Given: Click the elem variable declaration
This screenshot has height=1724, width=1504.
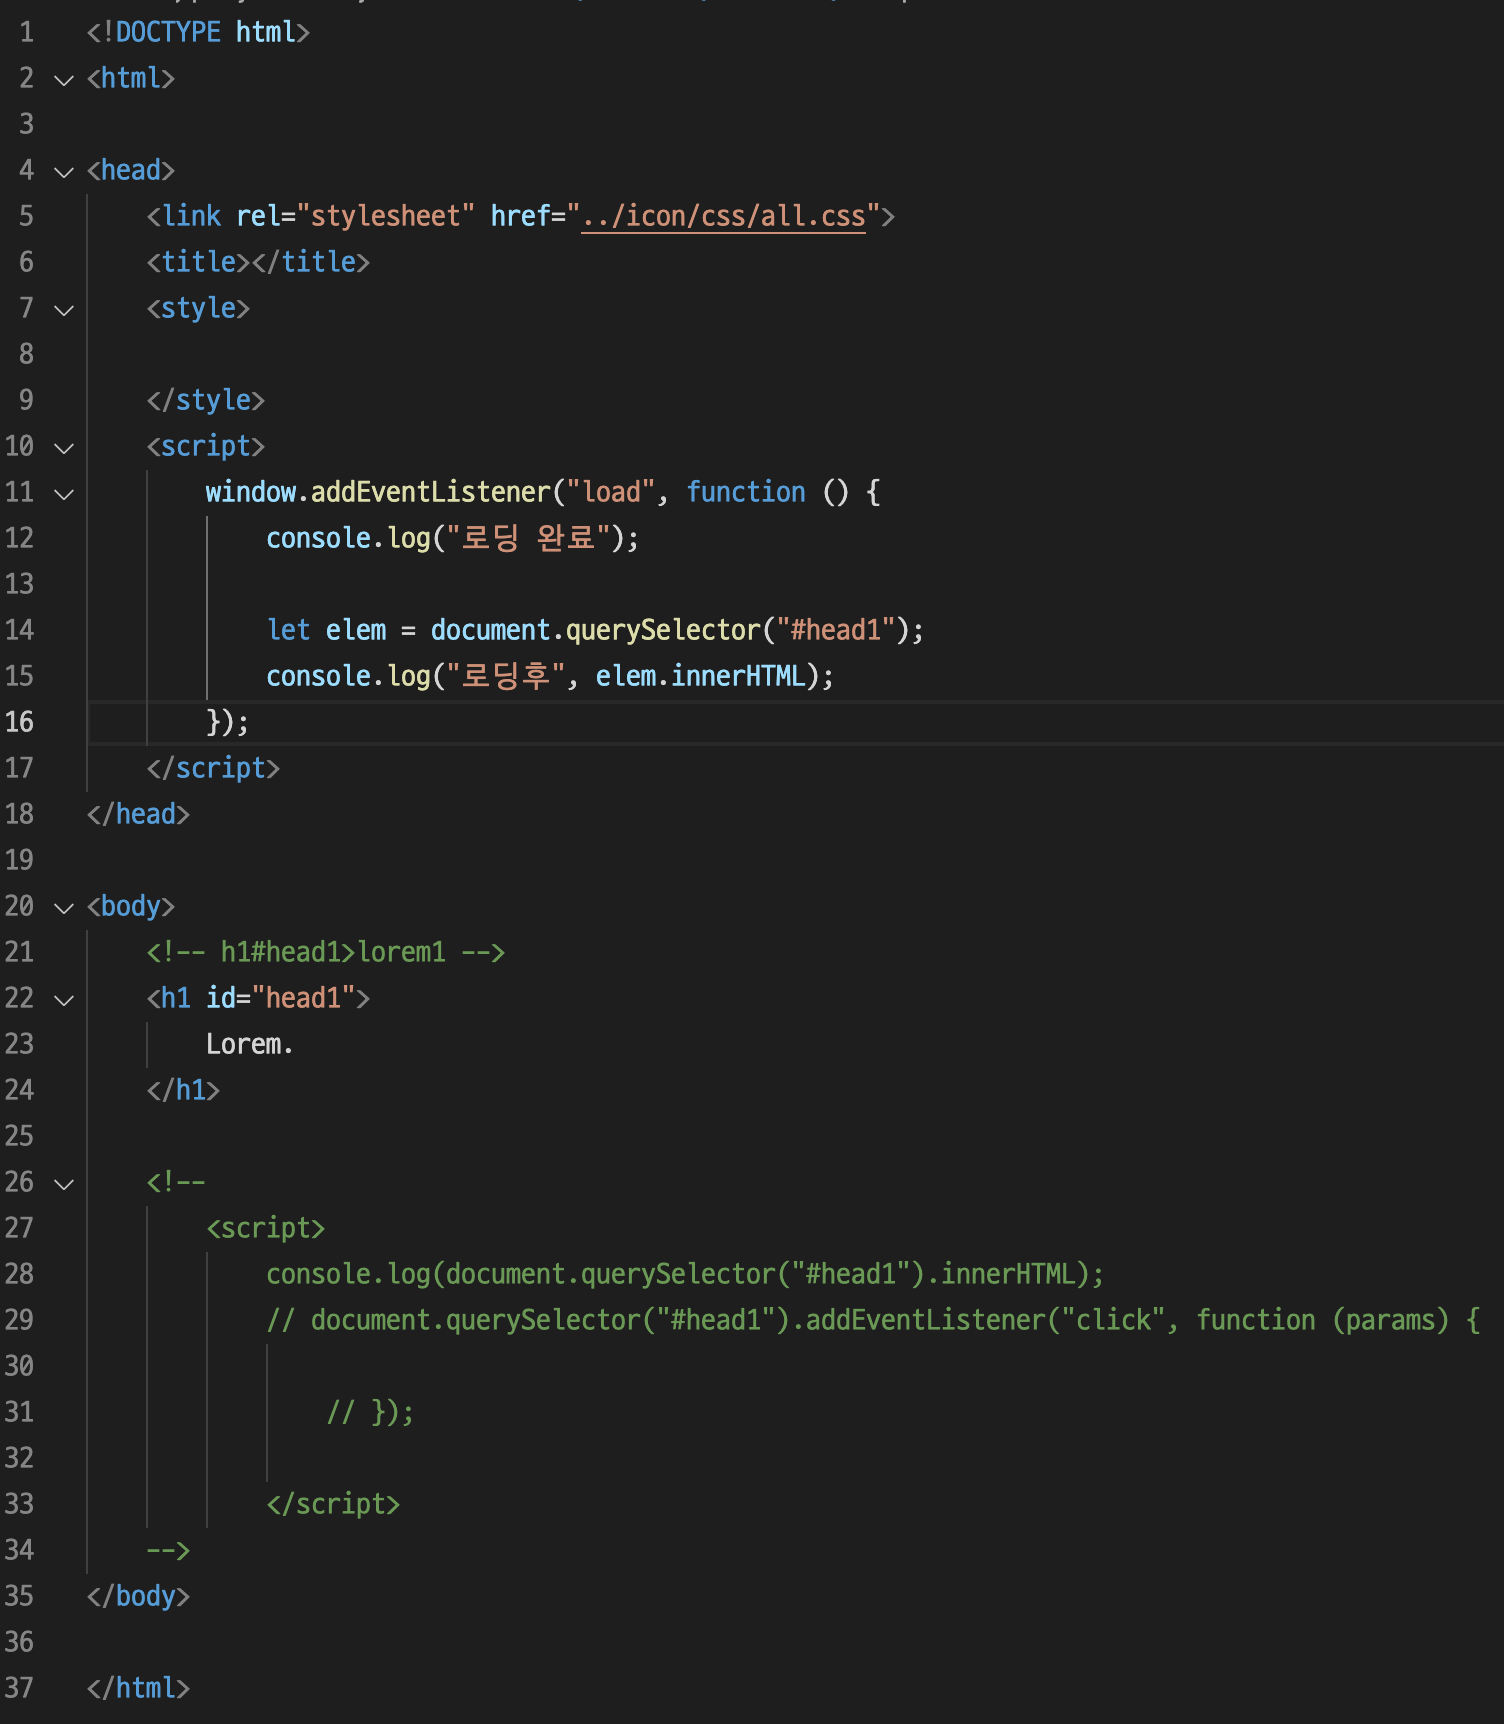Looking at the screenshot, I should pos(356,630).
